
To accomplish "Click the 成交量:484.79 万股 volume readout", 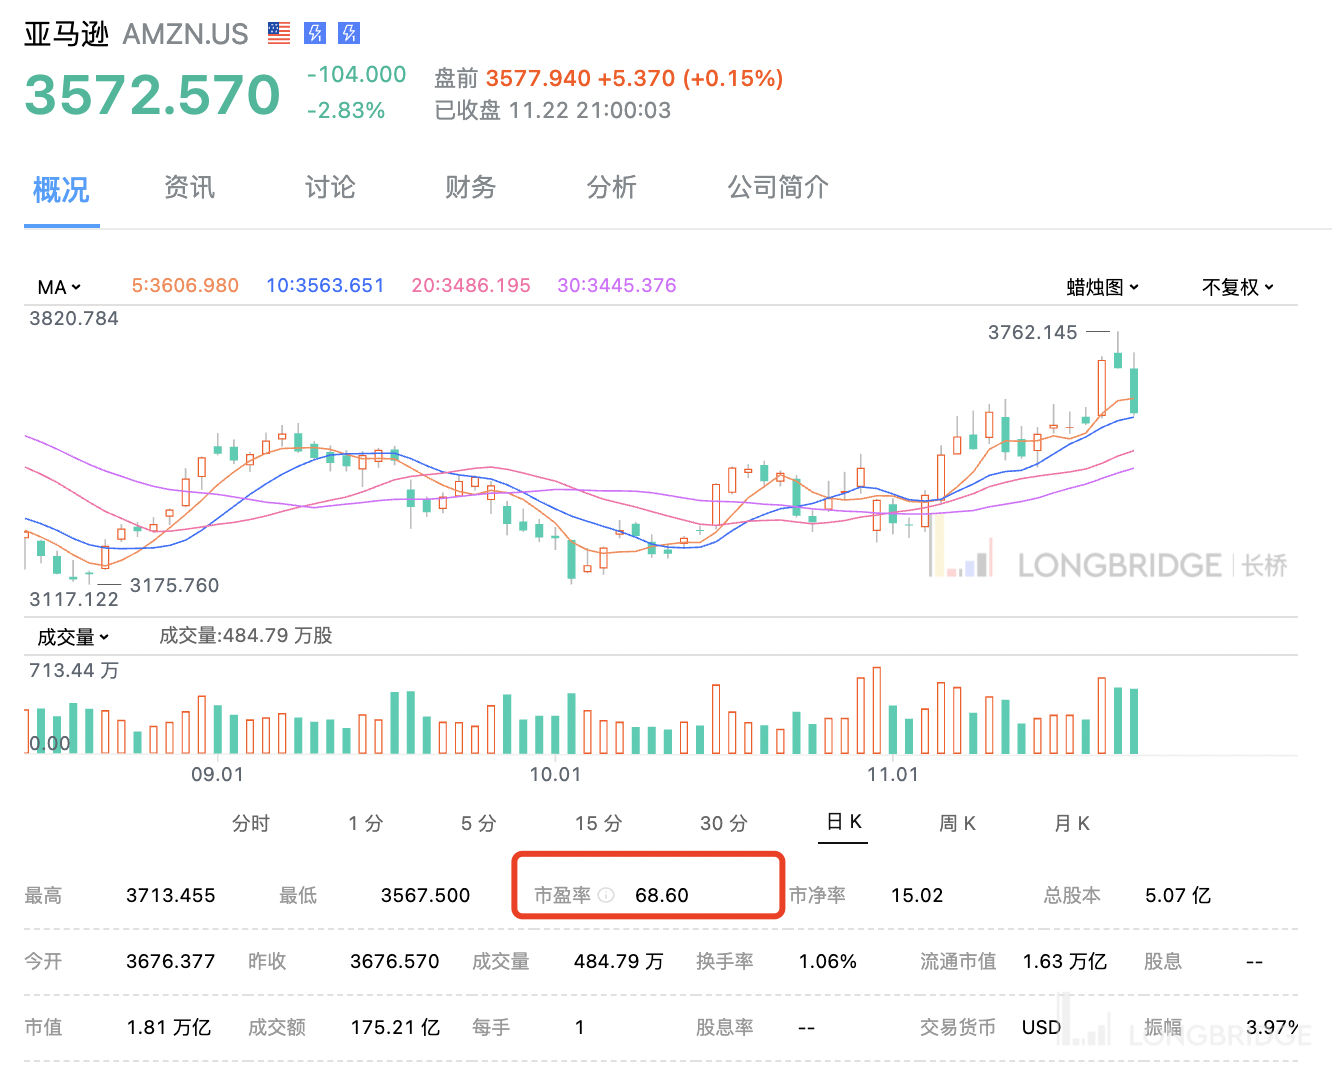I will (x=246, y=635).
